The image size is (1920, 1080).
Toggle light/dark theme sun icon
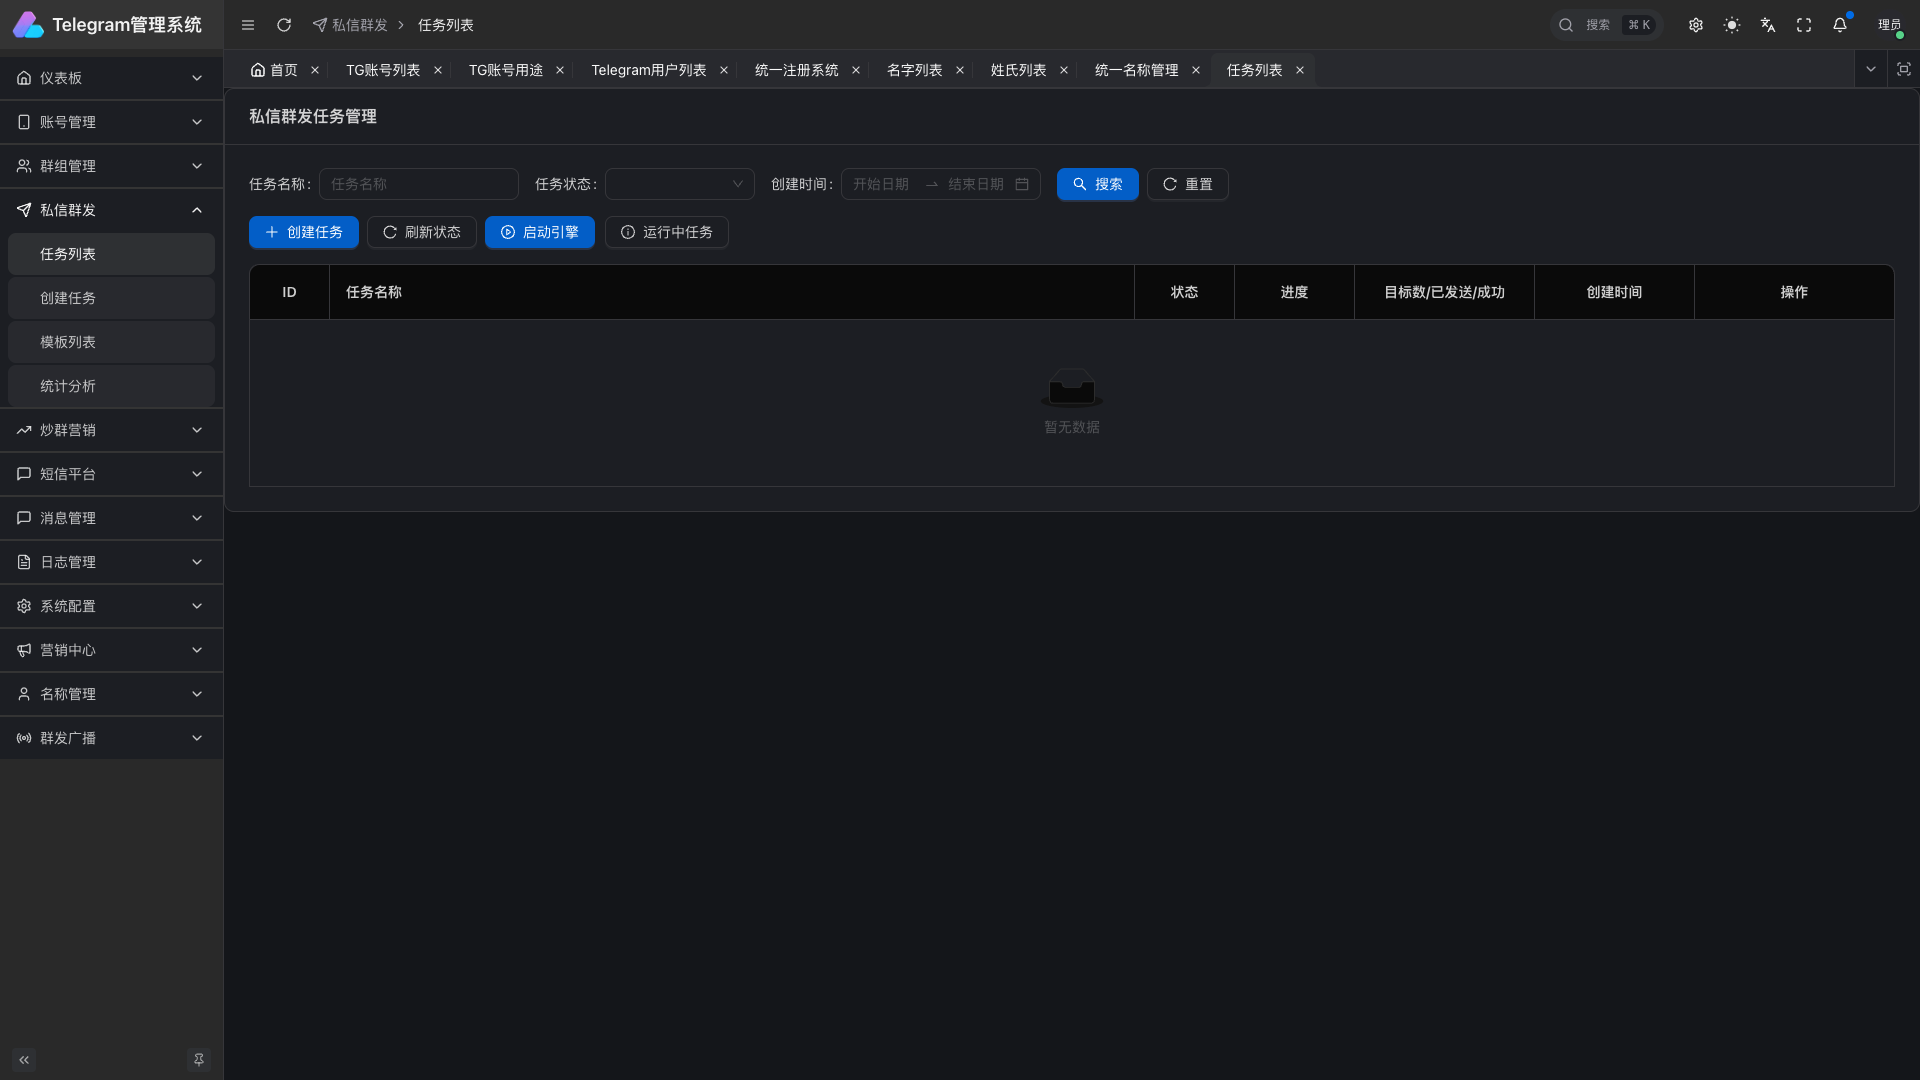click(1732, 25)
